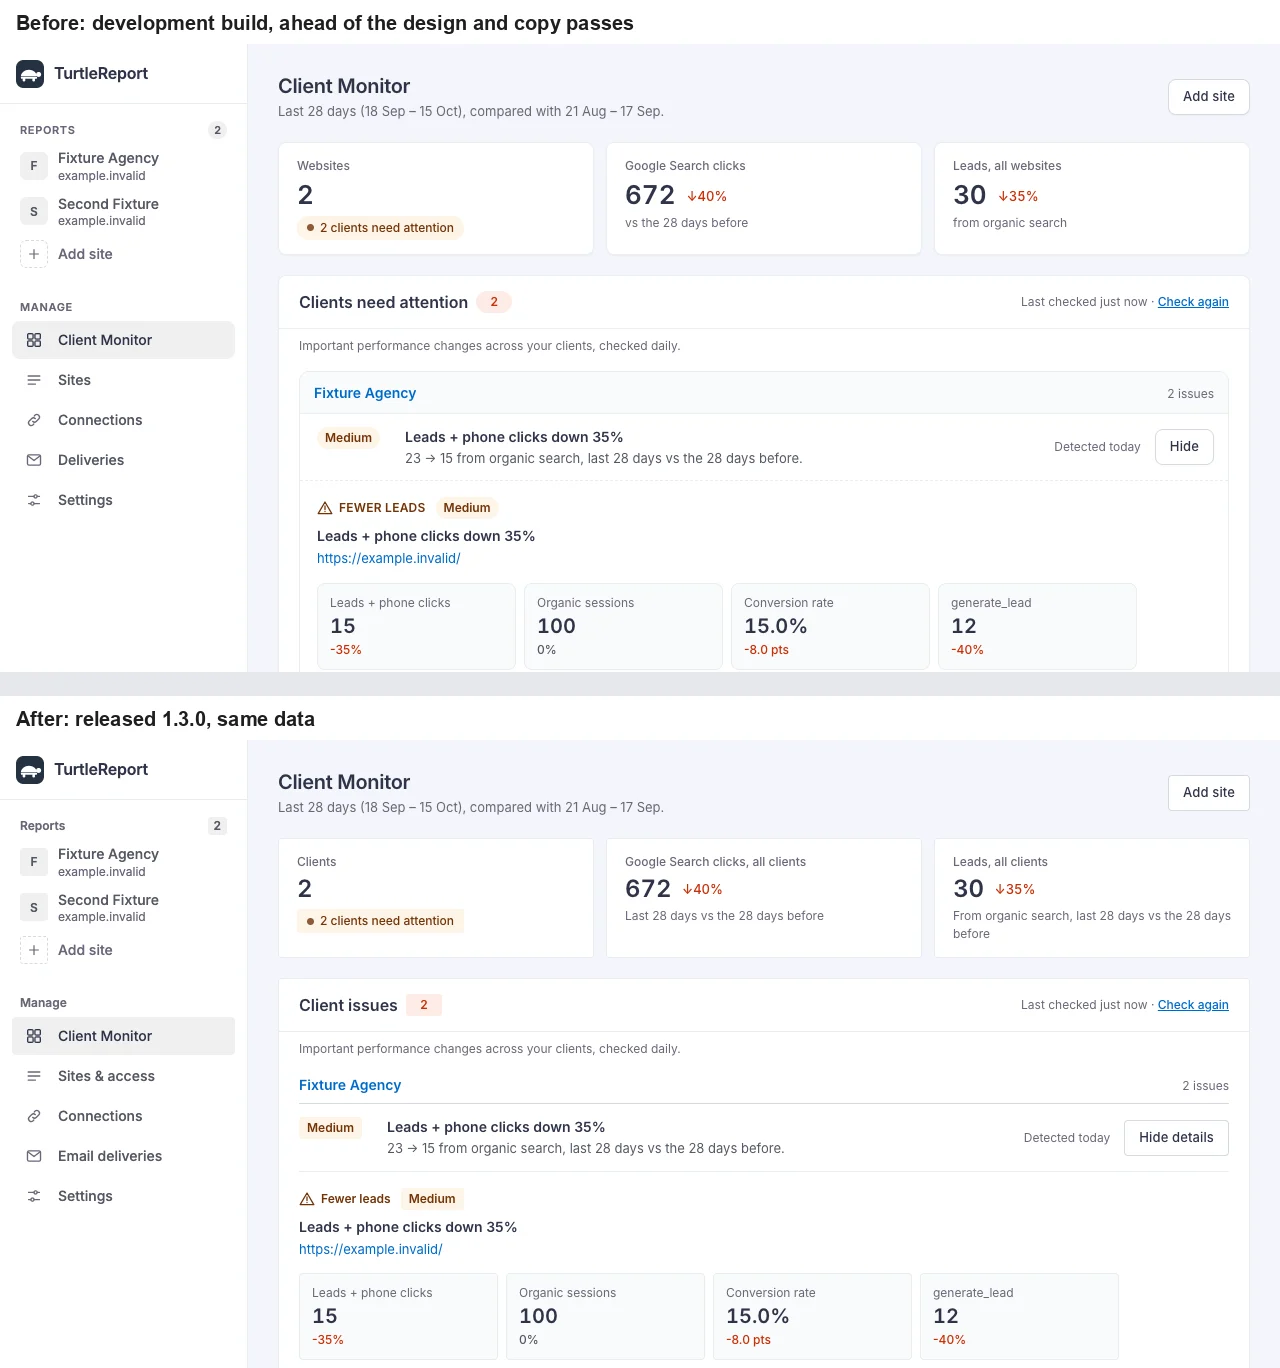This screenshot has width=1280, height=1368.
Task: Click the 2 clients need attention pill under Websites
Action: [x=380, y=228]
